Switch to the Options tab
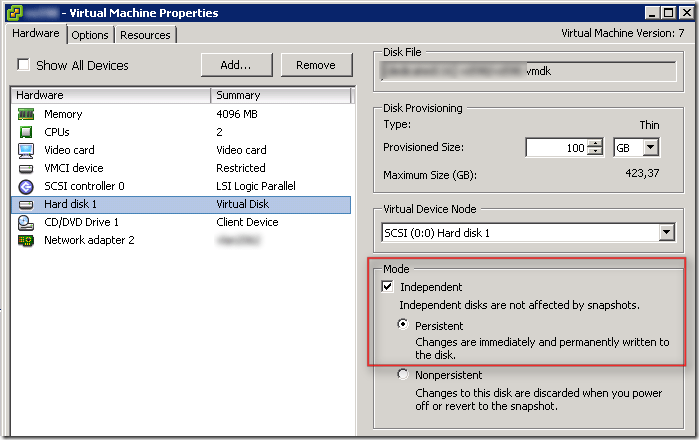This screenshot has width=699, height=440. click(90, 34)
